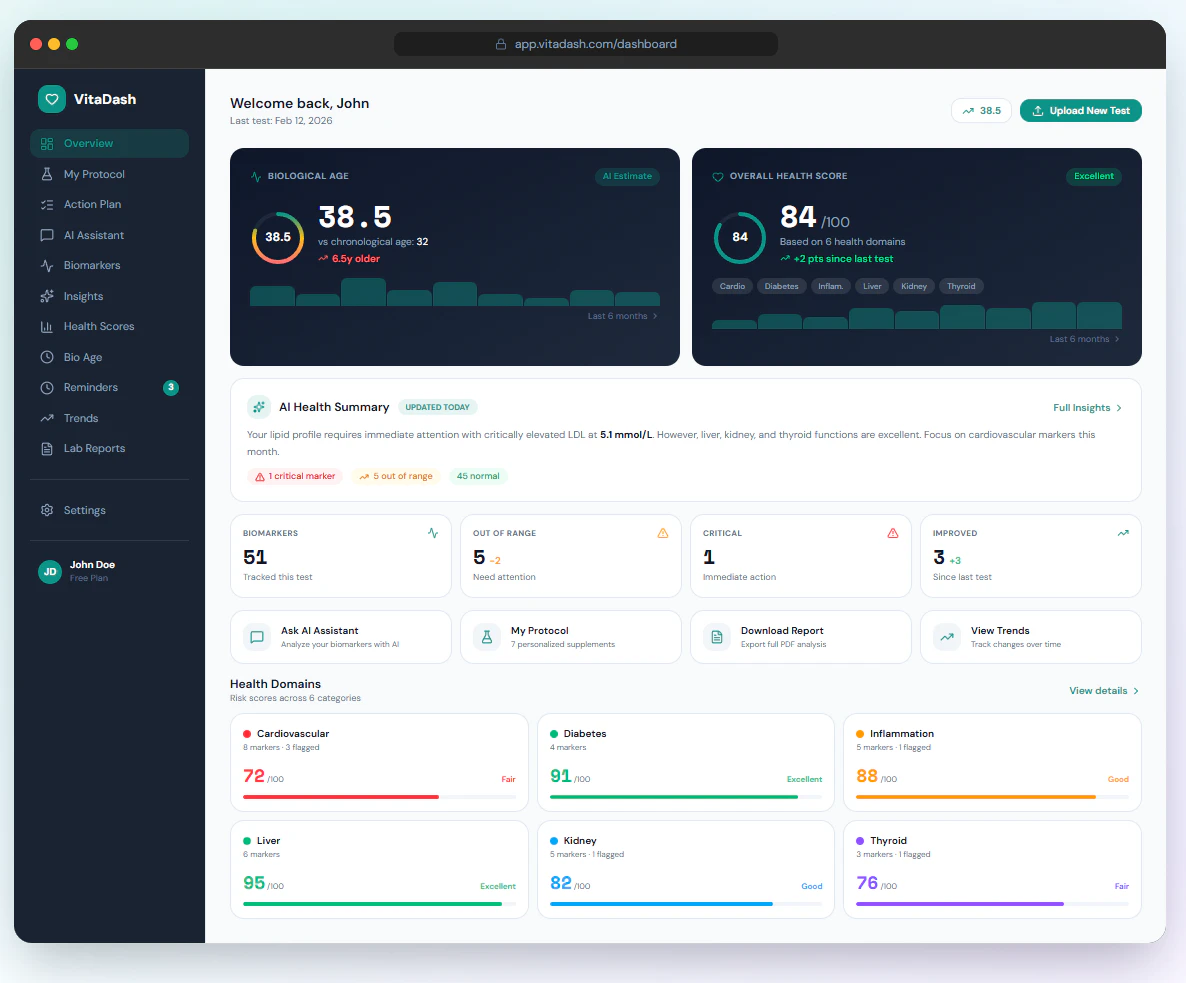
Task: Open My Protocol flask icon in sidebar
Action: point(47,174)
